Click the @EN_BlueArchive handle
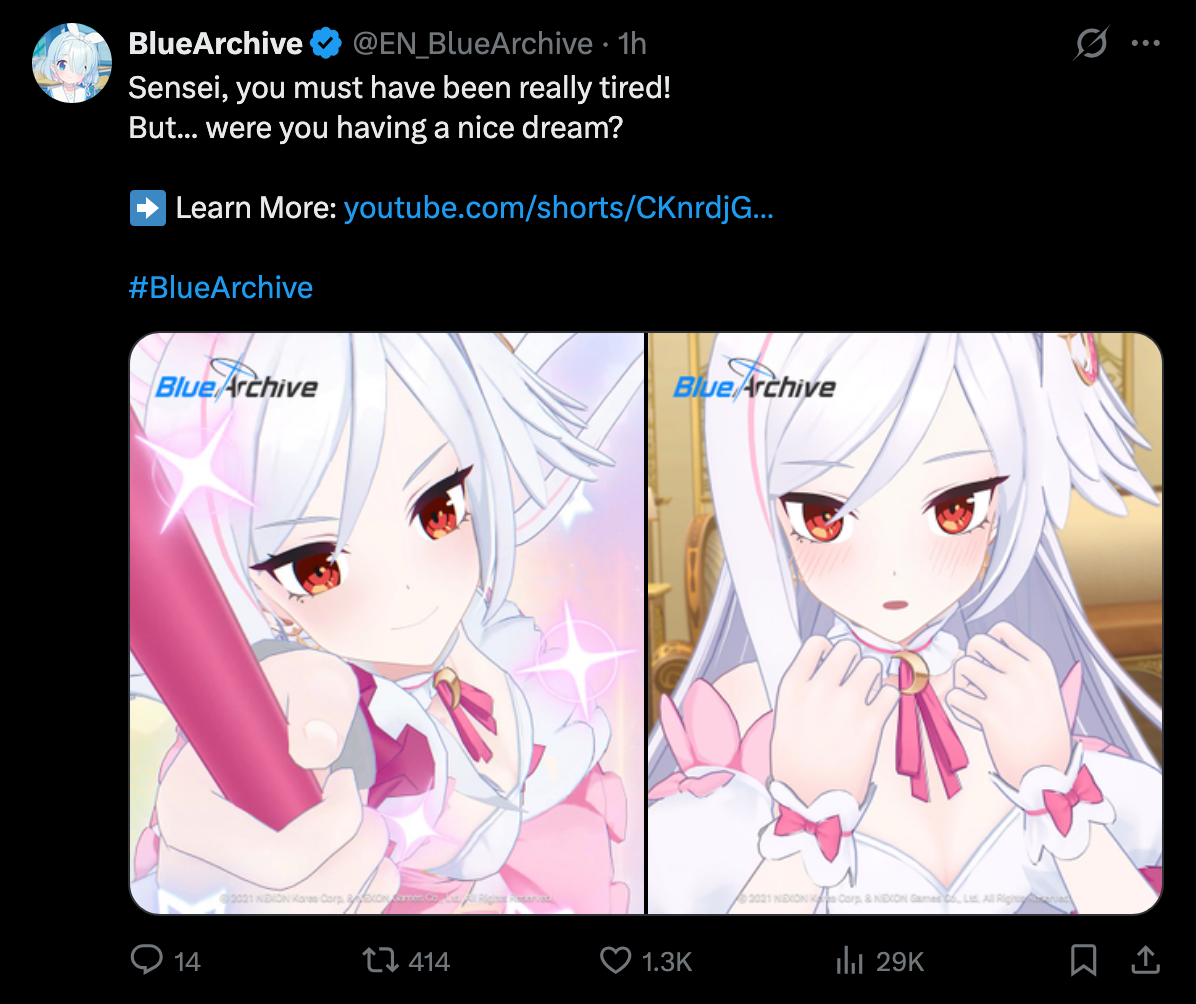The image size is (1196, 1004). click(x=472, y=43)
